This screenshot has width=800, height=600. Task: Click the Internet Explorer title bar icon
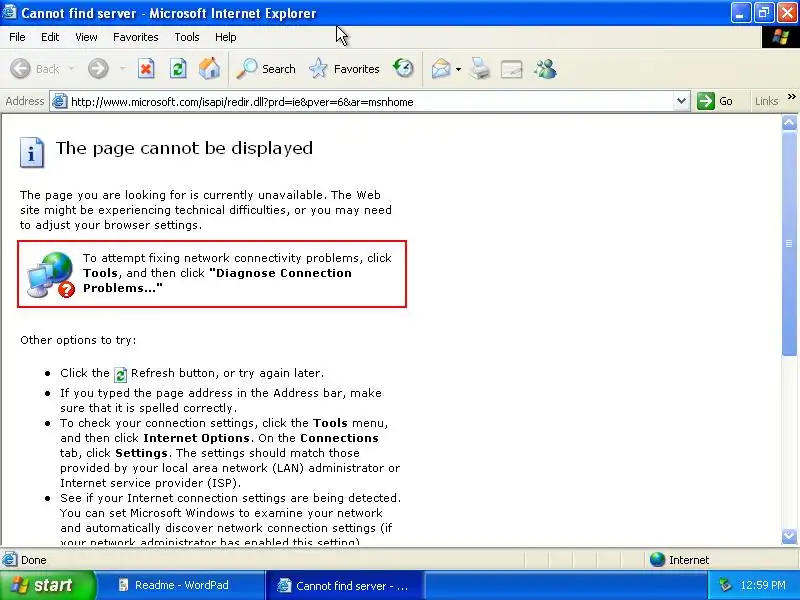coord(10,12)
